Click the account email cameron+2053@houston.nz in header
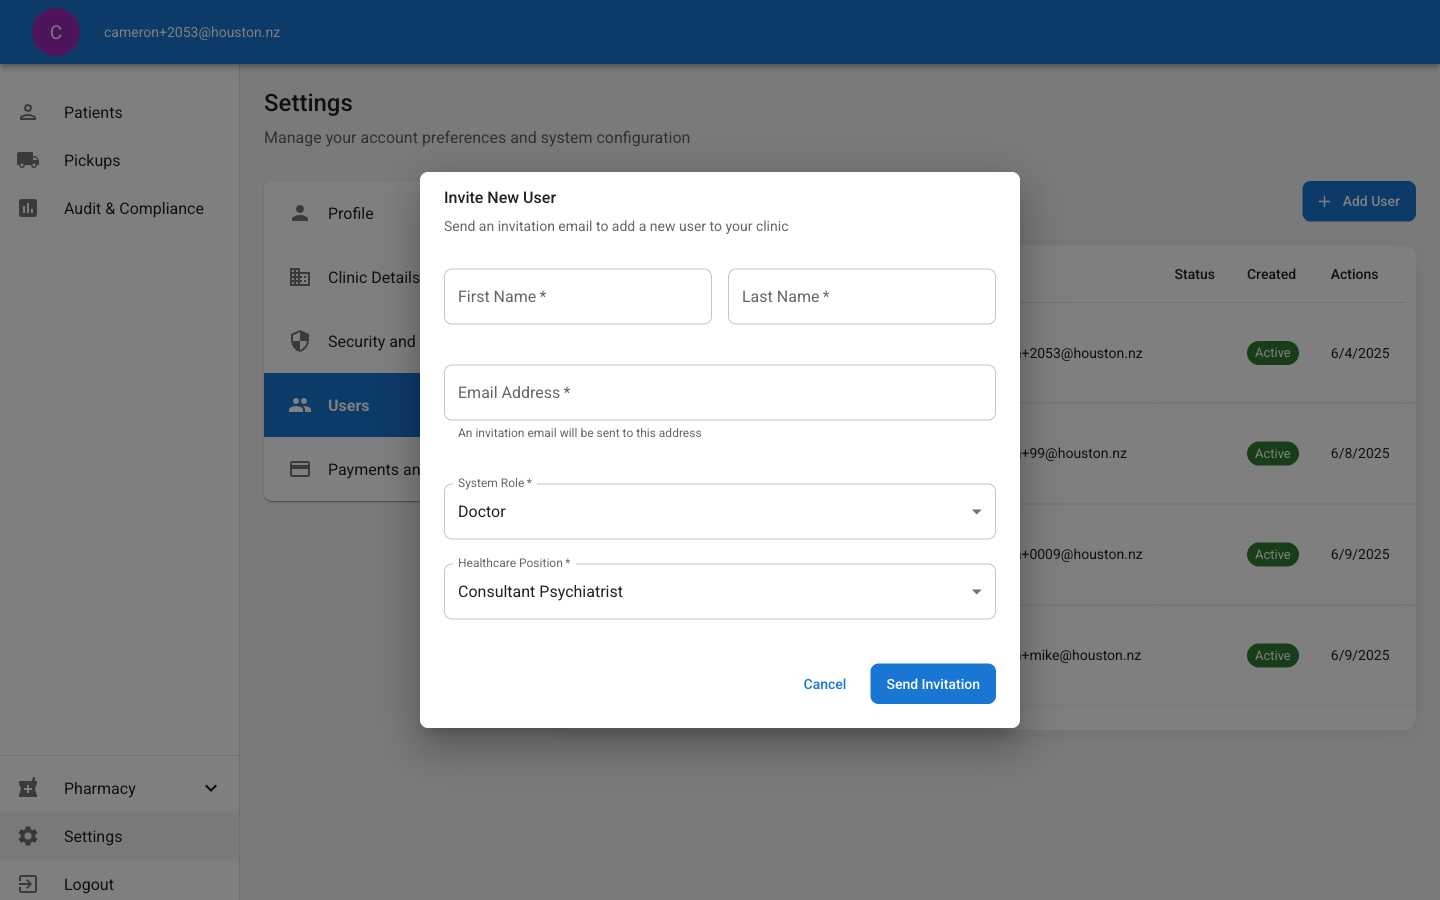This screenshot has width=1440, height=900. (192, 32)
